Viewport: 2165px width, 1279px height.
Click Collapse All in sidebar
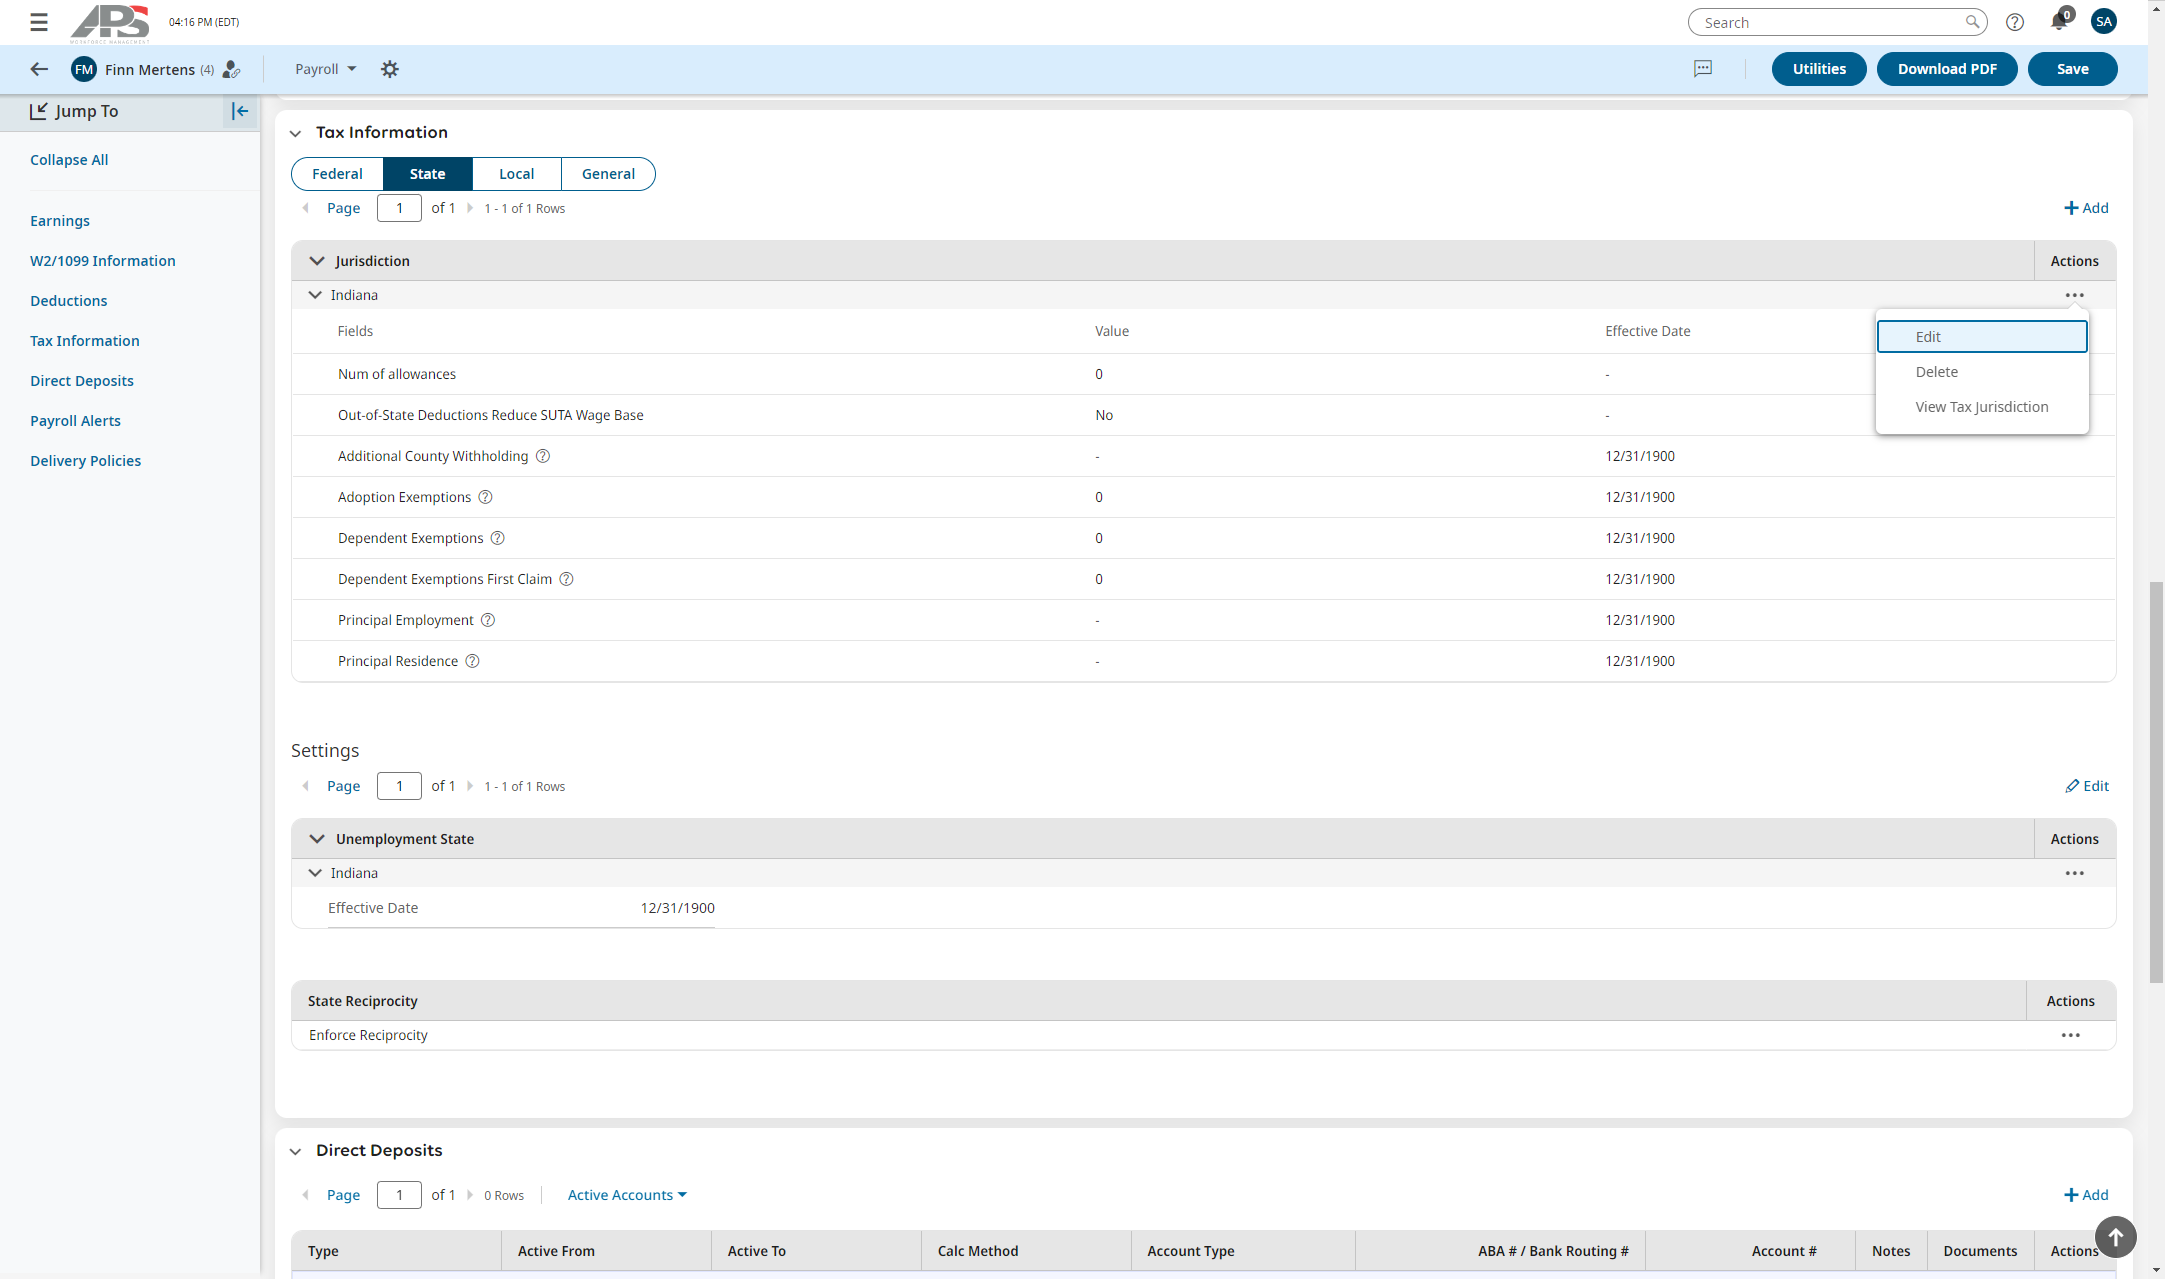[69, 160]
